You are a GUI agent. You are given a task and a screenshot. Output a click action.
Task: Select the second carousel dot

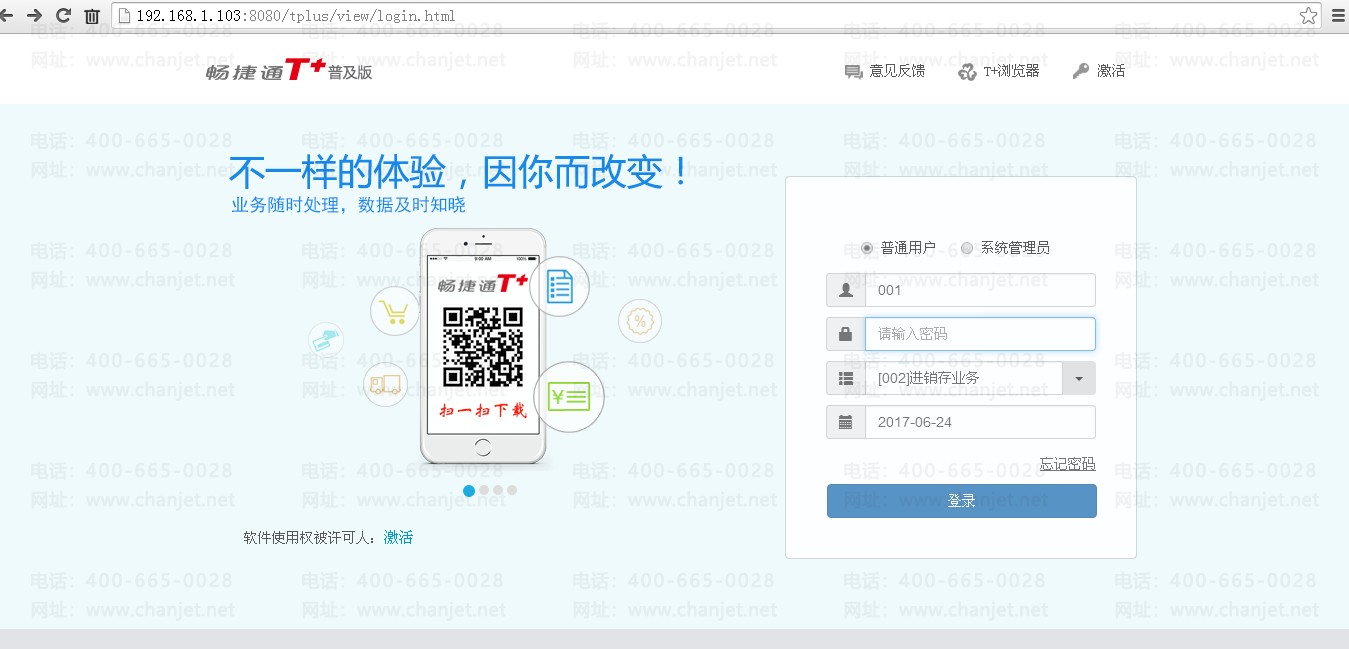(x=484, y=490)
